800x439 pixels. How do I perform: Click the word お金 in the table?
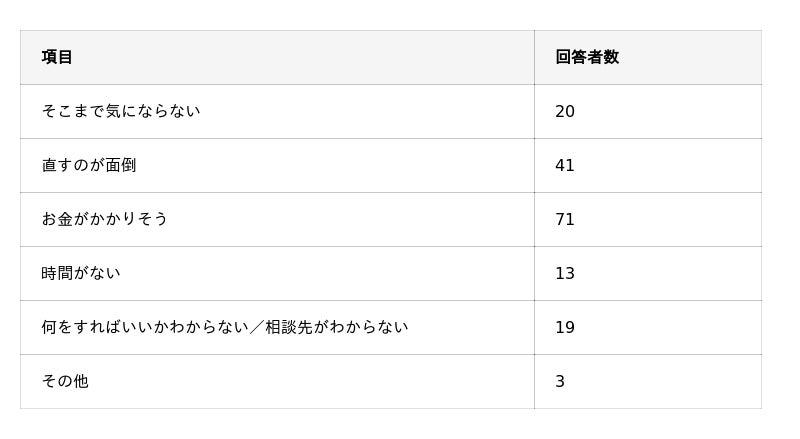(x=57, y=219)
